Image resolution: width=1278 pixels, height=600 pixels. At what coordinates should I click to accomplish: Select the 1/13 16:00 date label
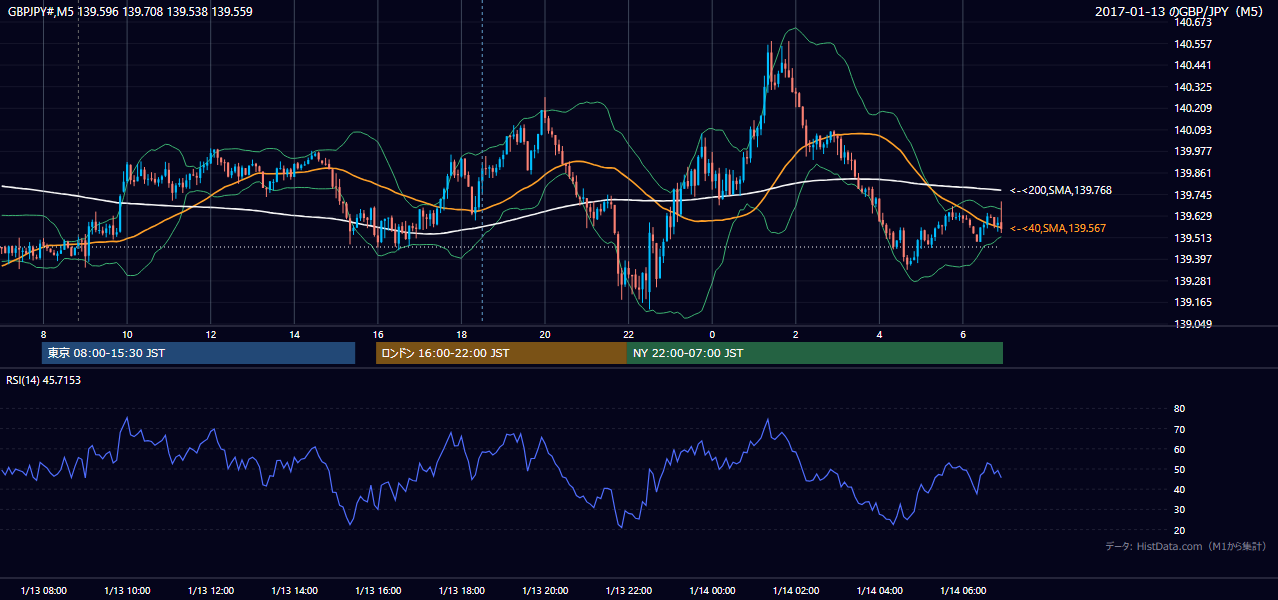coord(378,590)
